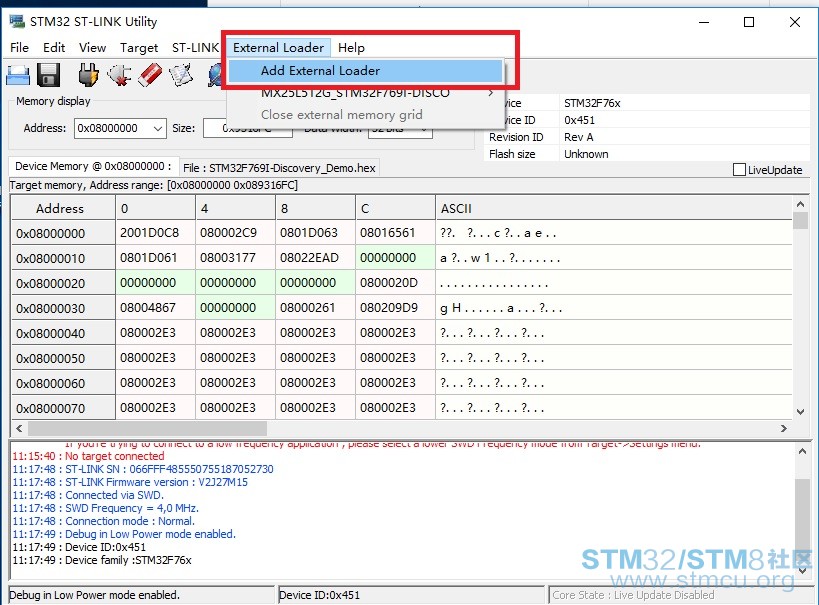Toggle the LiveUpdate checkbox

(x=739, y=170)
